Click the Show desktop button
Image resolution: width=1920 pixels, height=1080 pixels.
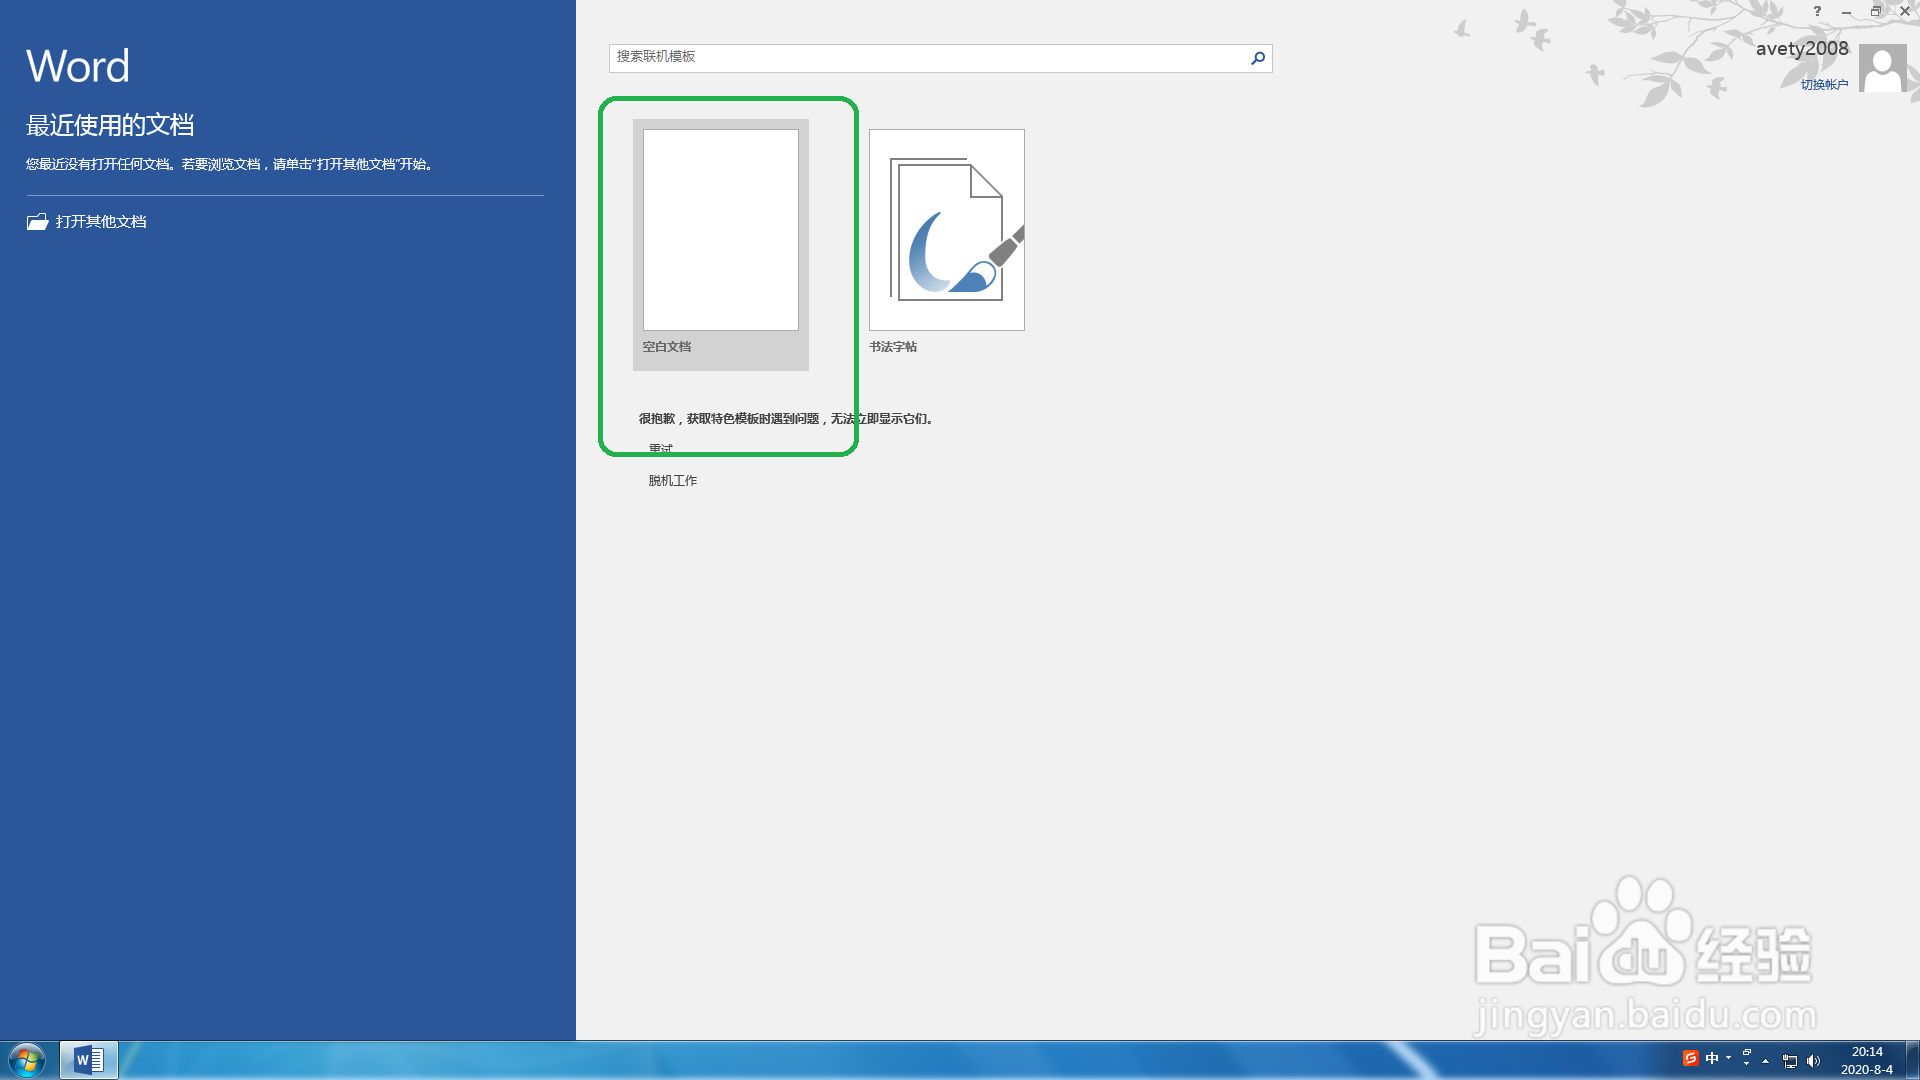tap(1913, 1060)
